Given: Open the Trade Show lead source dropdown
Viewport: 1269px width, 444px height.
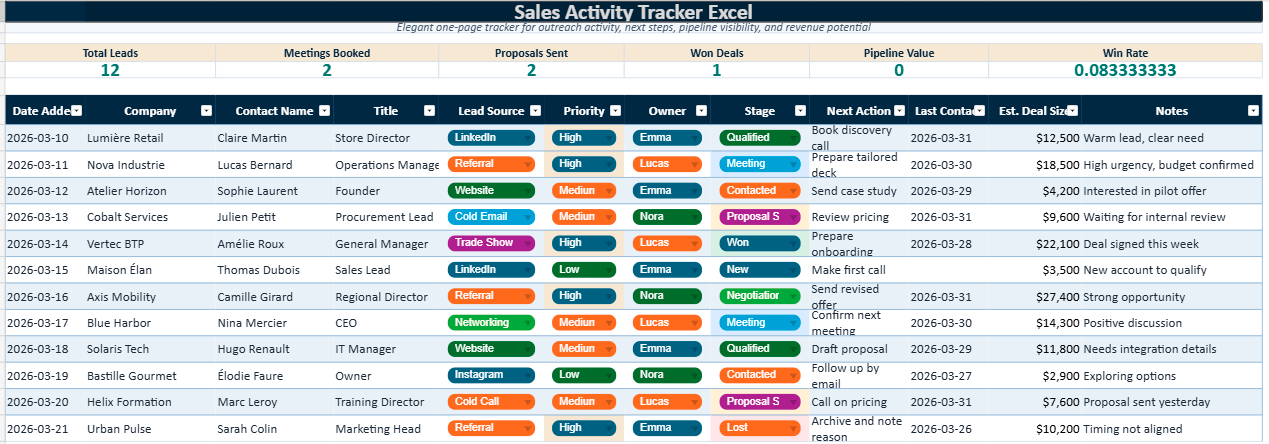Looking at the screenshot, I should click(527, 243).
